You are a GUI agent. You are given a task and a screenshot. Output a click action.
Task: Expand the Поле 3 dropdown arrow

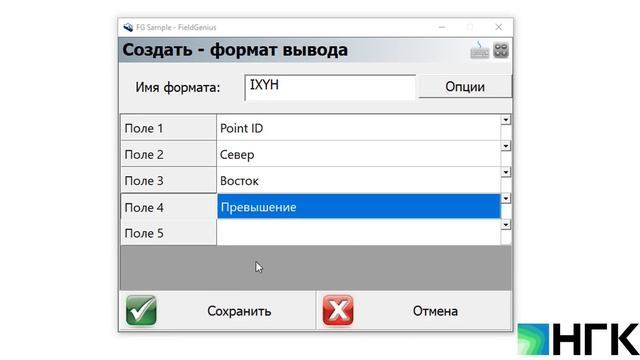click(506, 172)
